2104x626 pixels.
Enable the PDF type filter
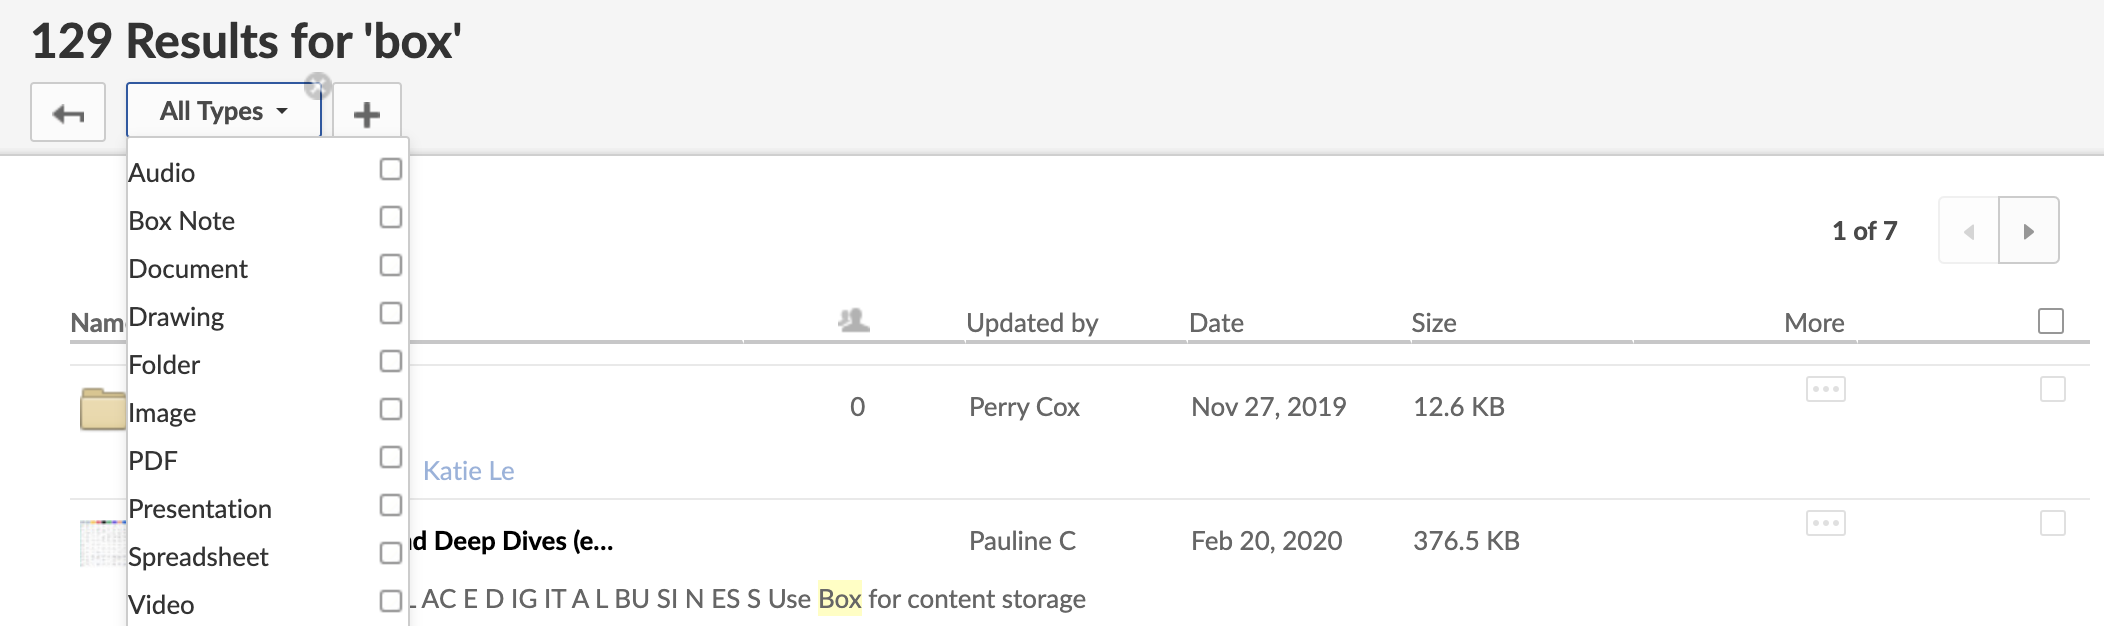[391, 457]
